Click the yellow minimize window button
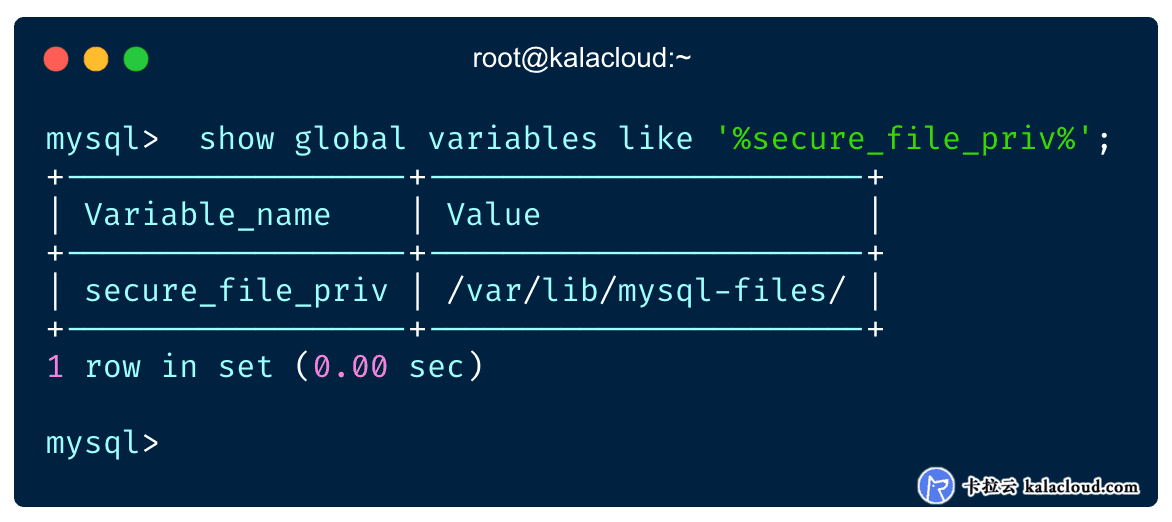Screen dimensions: 1172x522 (96, 59)
